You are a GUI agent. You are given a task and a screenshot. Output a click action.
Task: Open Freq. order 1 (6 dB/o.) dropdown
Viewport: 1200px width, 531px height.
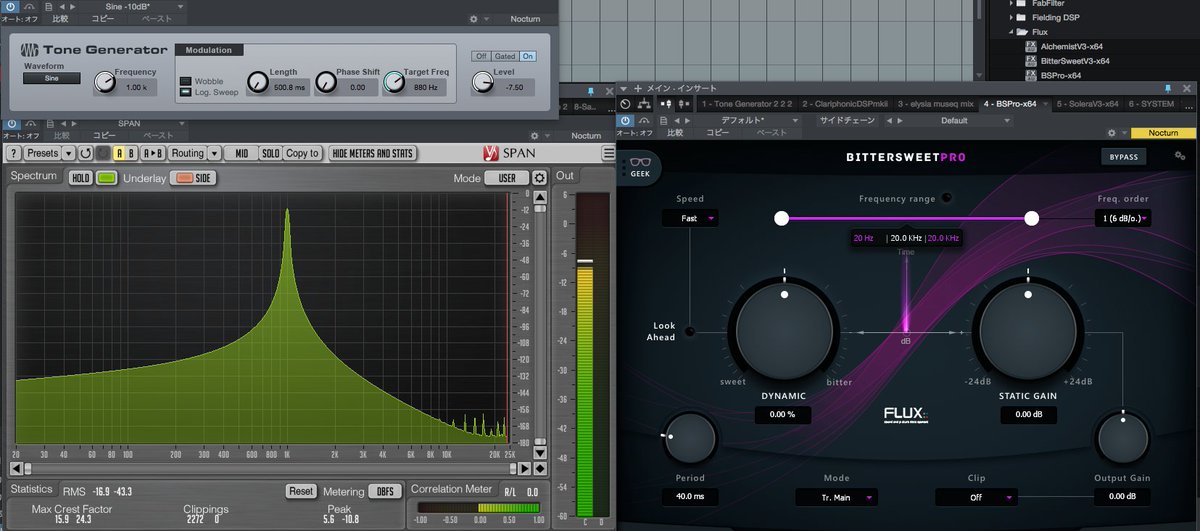[1122, 218]
